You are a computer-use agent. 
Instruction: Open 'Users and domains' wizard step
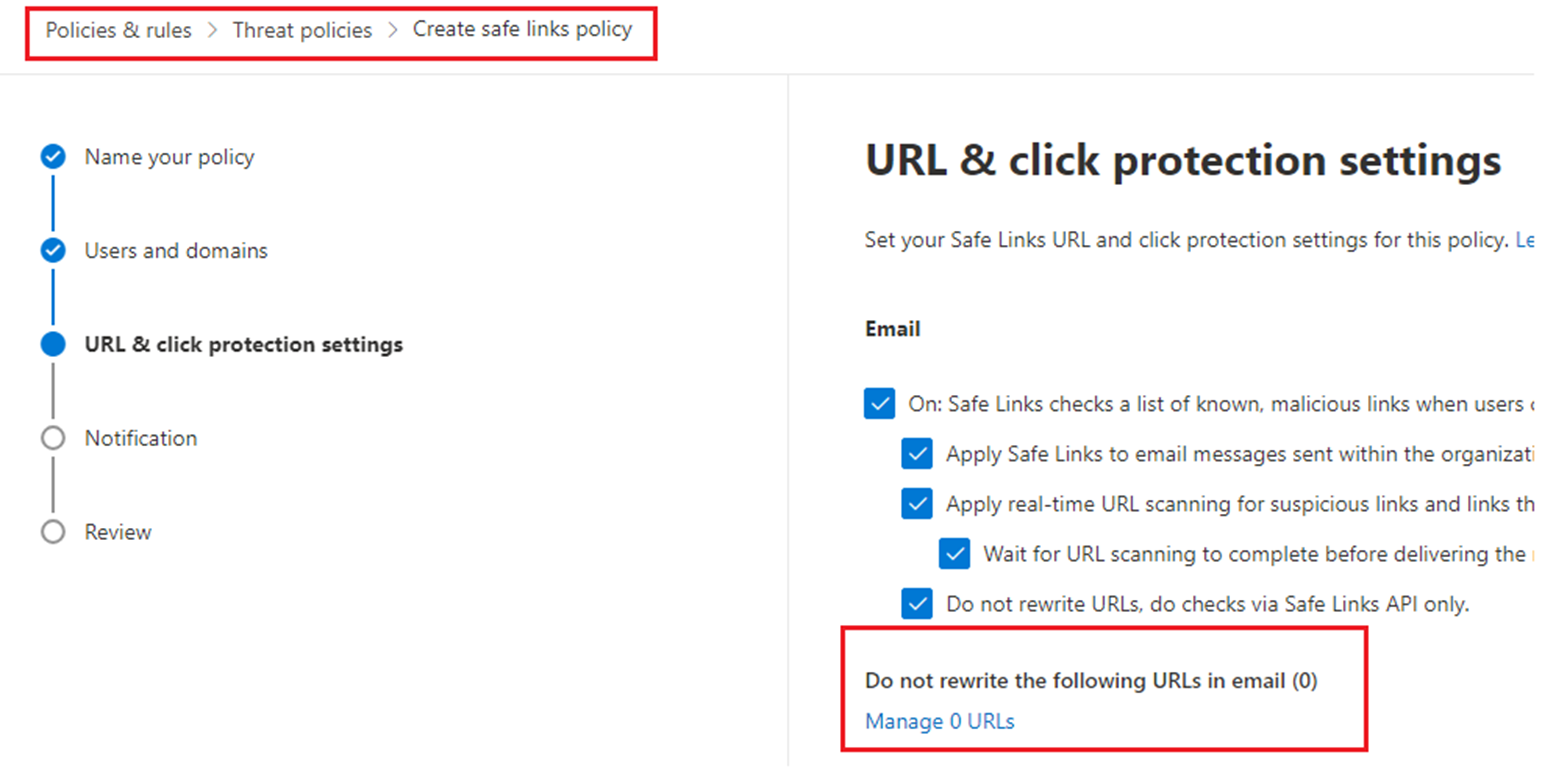click(x=176, y=251)
